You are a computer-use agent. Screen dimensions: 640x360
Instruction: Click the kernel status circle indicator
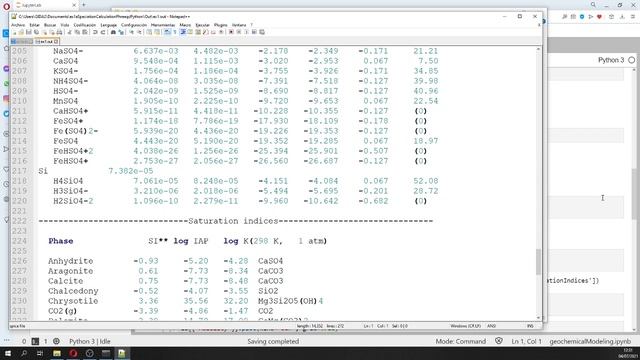[632, 60]
